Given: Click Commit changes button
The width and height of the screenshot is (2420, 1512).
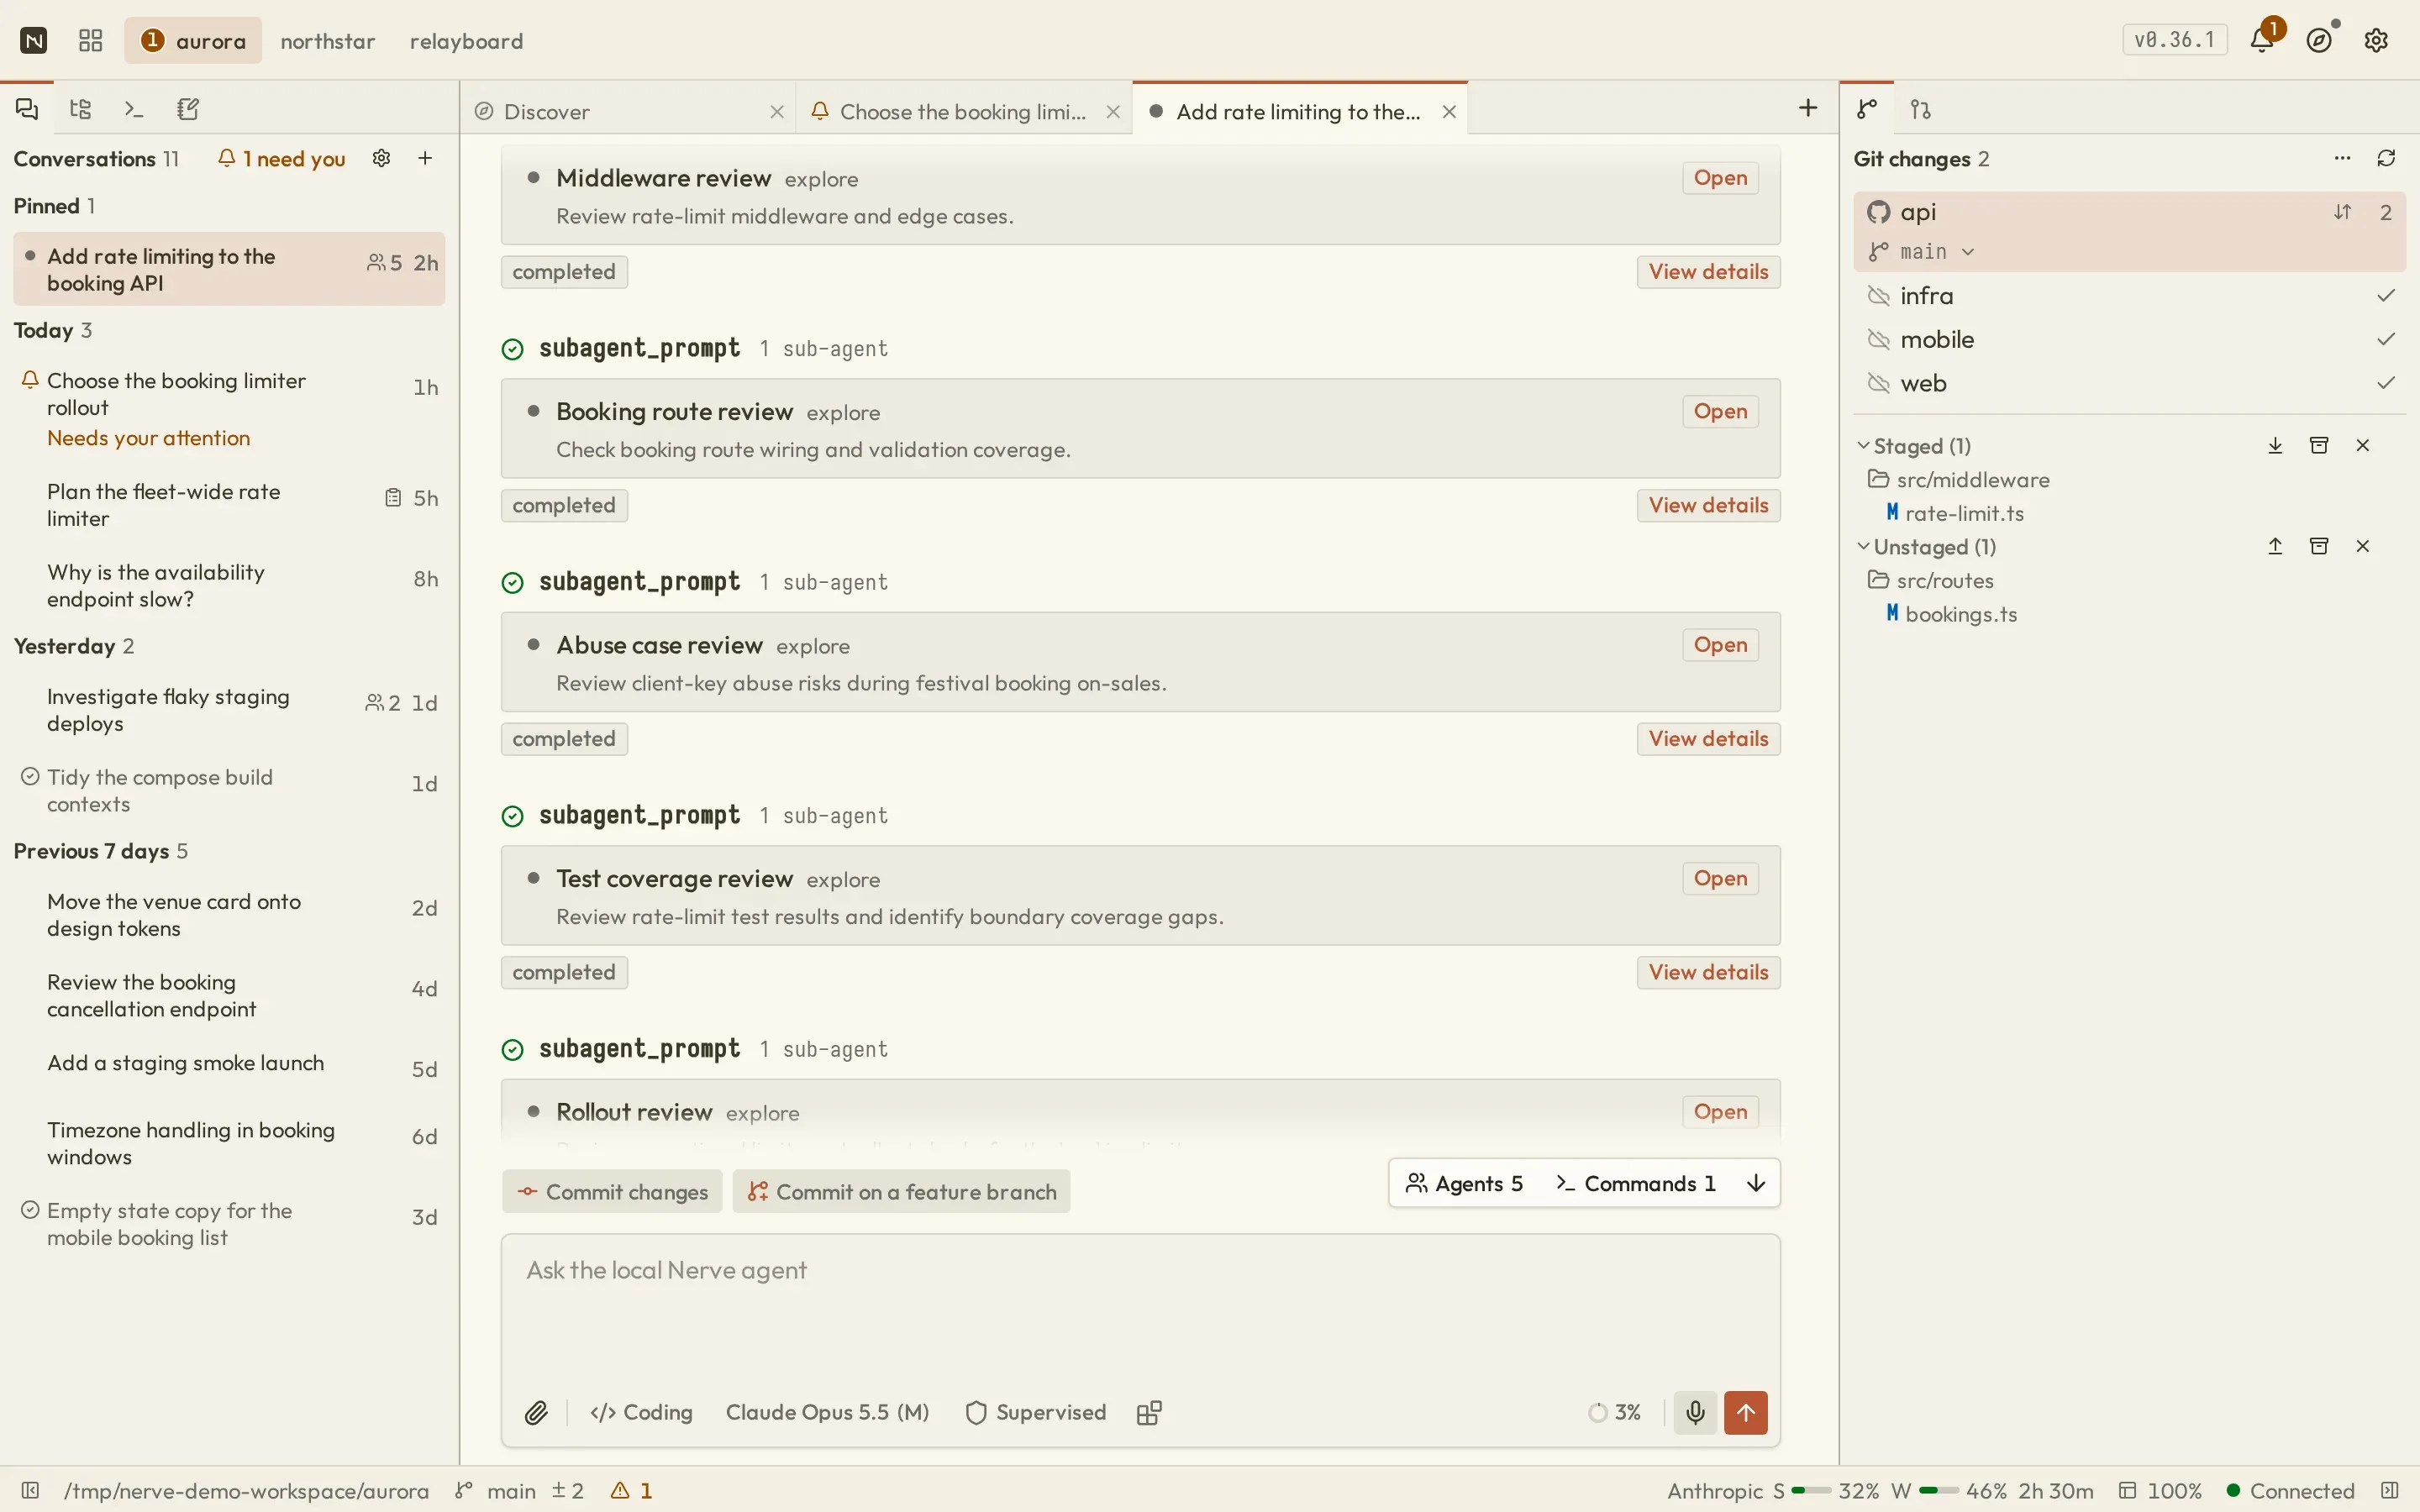Looking at the screenshot, I should coord(612,1191).
